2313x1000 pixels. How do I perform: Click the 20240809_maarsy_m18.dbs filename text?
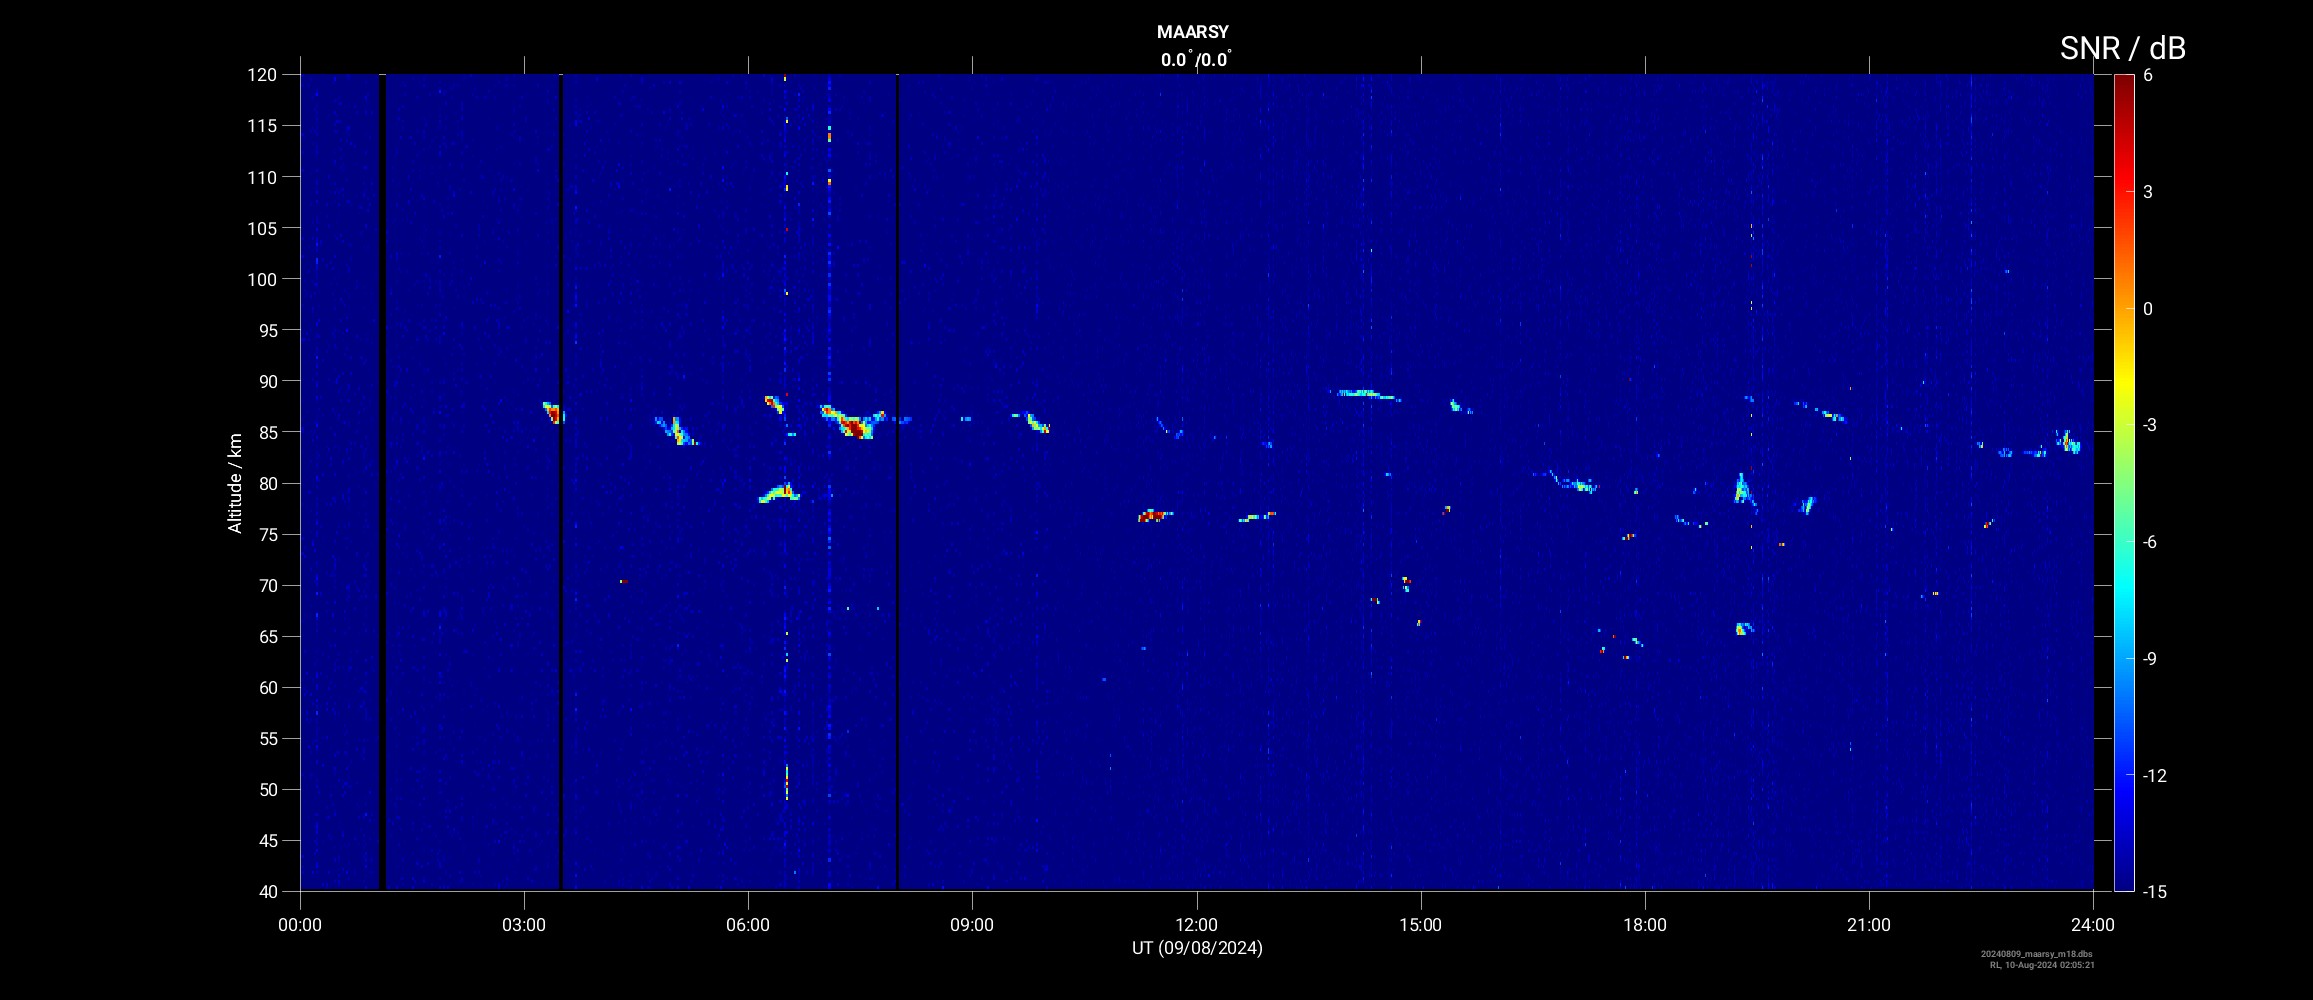click(x=2037, y=954)
